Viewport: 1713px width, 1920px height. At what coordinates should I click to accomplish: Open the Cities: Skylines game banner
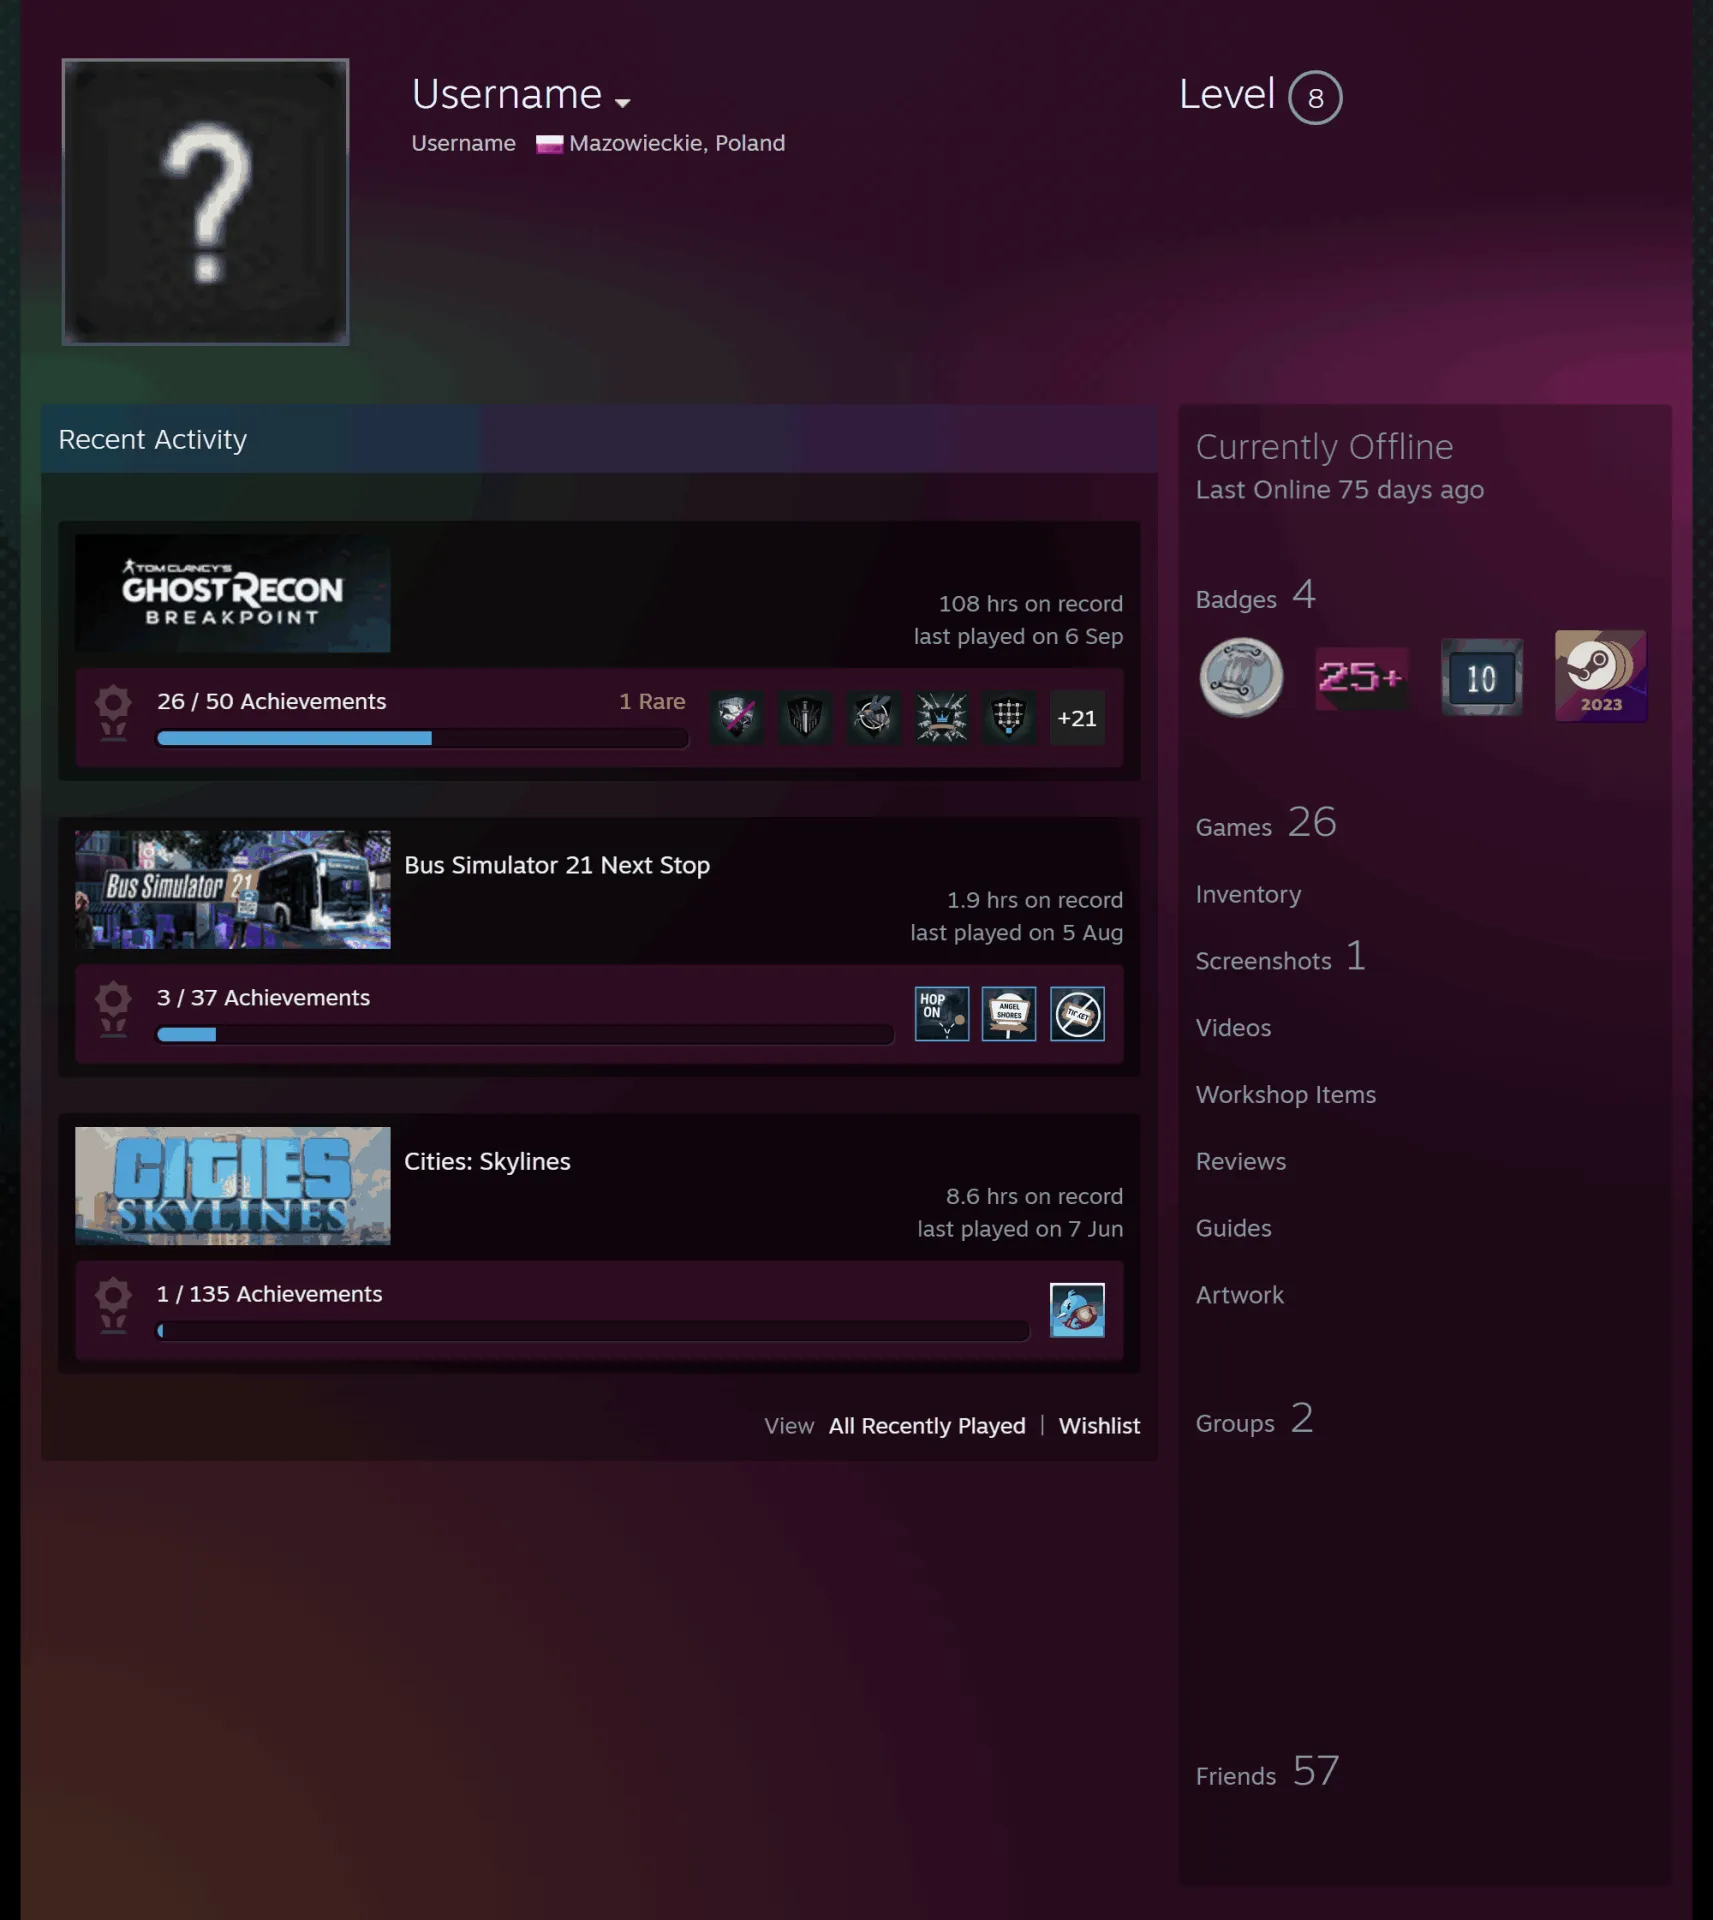(232, 1186)
